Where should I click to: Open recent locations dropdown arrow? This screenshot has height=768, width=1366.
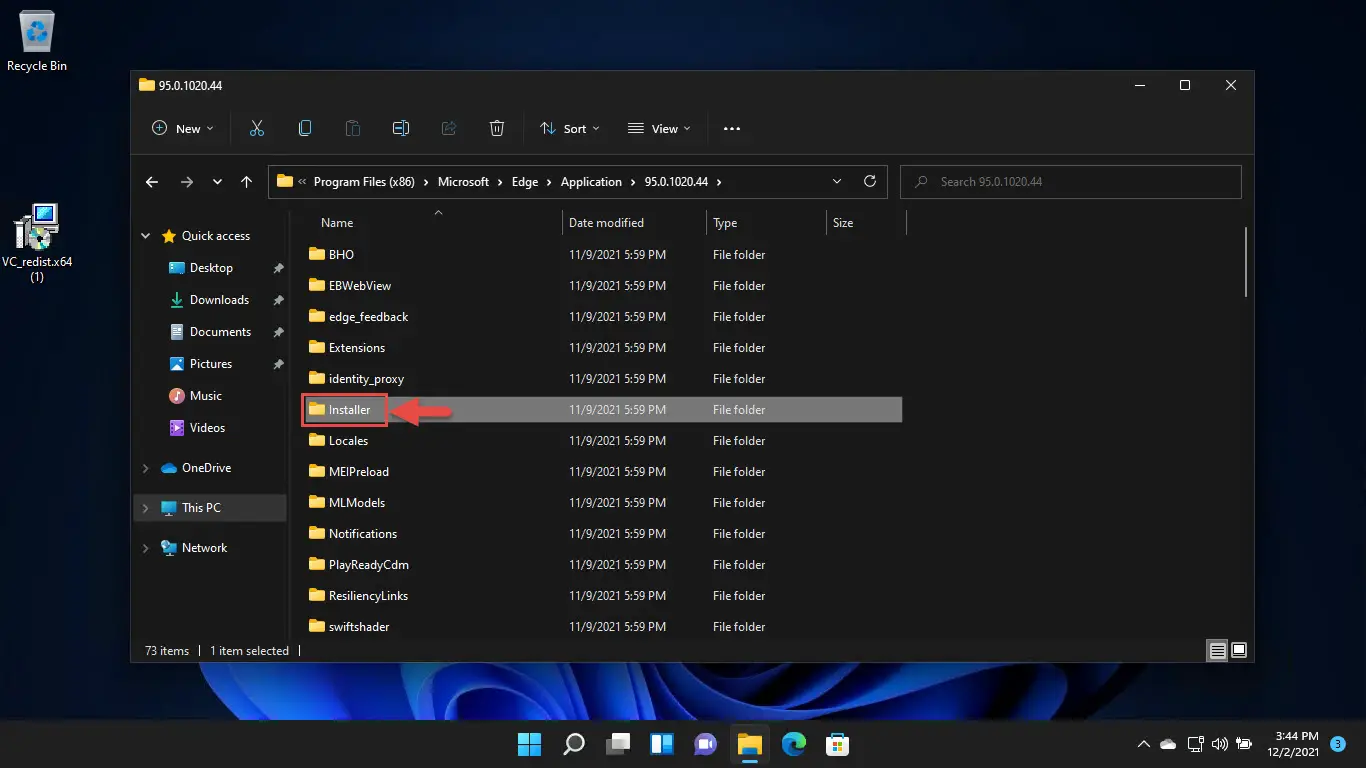pos(217,182)
